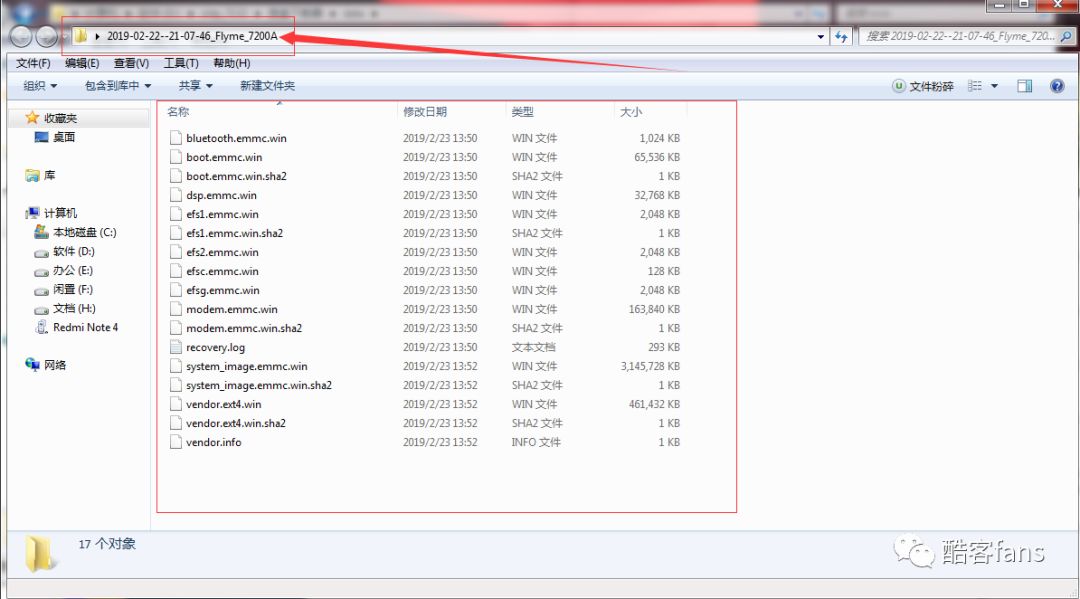Click the vendor.ext4.win file icon
The height and width of the screenshot is (599, 1080).
coord(176,404)
